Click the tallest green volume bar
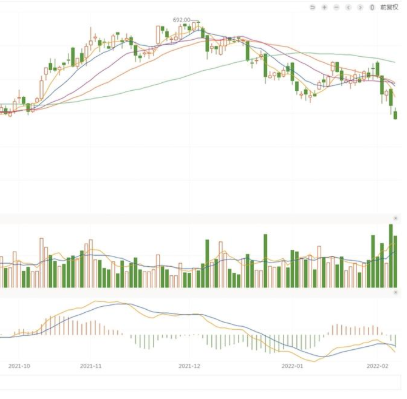 [x=391, y=256]
